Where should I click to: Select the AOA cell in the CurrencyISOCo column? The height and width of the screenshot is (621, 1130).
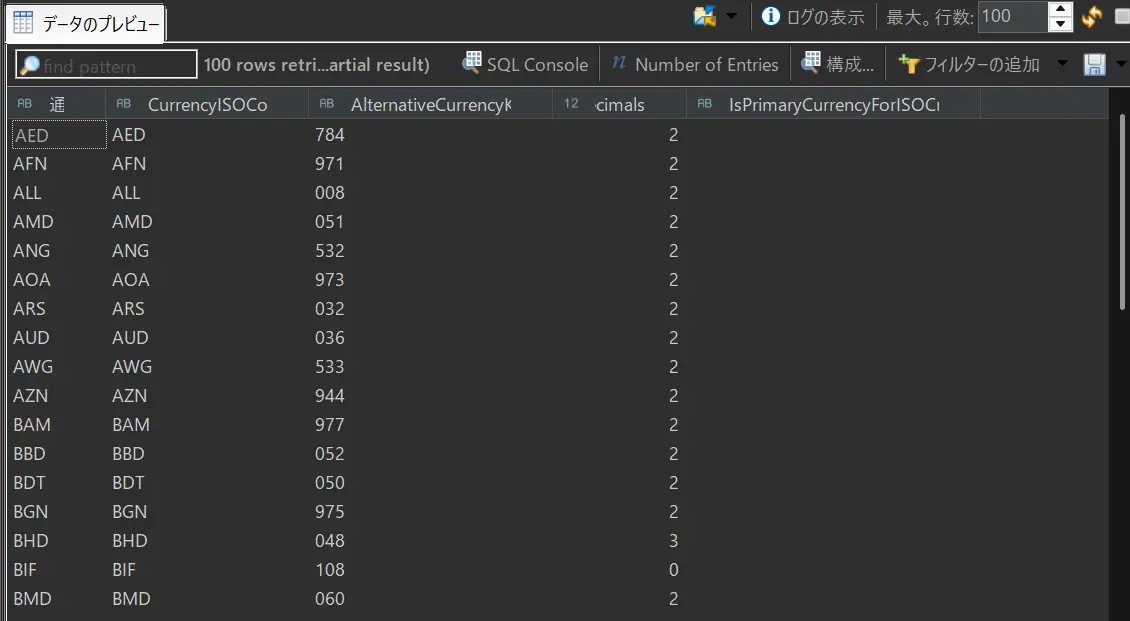click(x=130, y=280)
